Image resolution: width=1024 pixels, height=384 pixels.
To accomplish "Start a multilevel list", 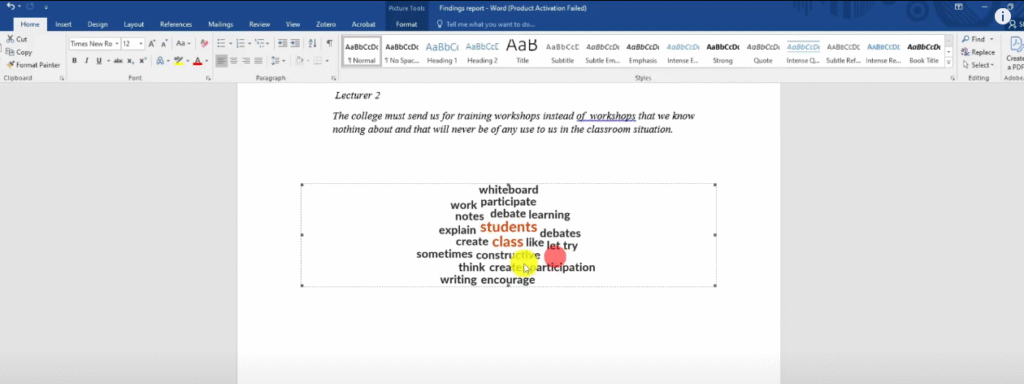I will (x=260, y=44).
